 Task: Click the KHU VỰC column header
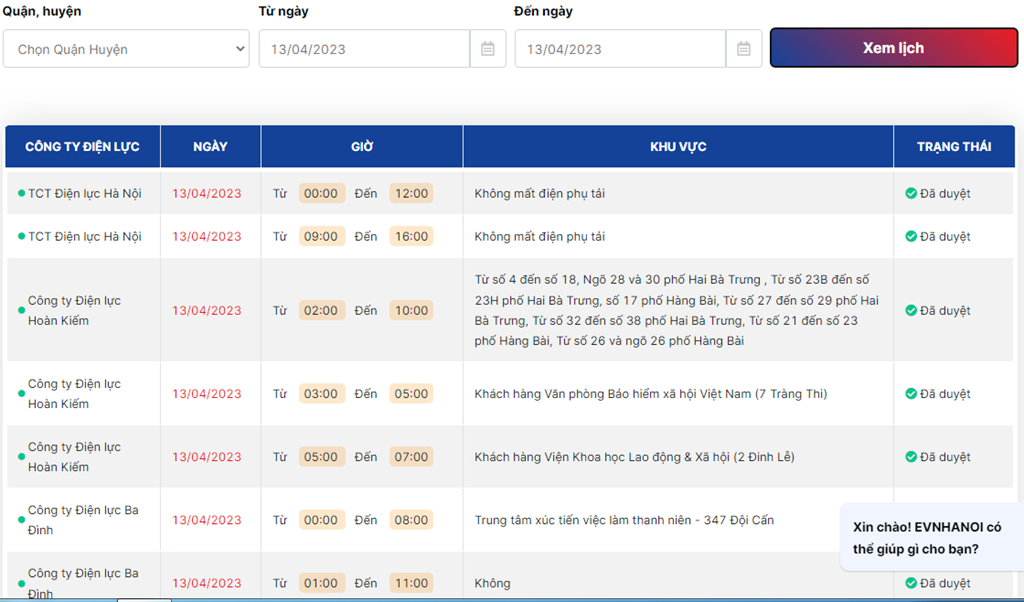tap(678, 146)
